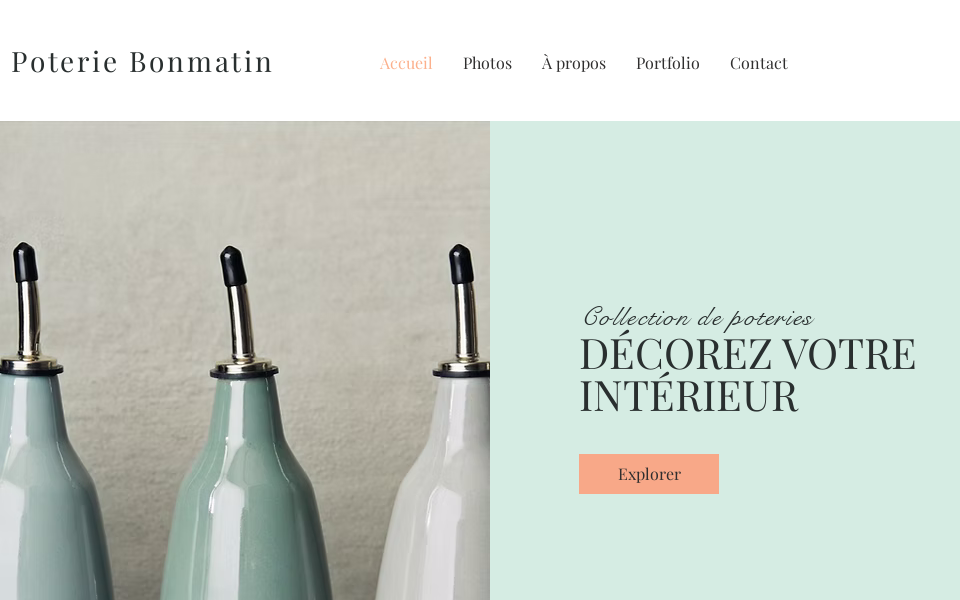Click the orange Explorer button
This screenshot has height=600, width=960.
coord(649,474)
